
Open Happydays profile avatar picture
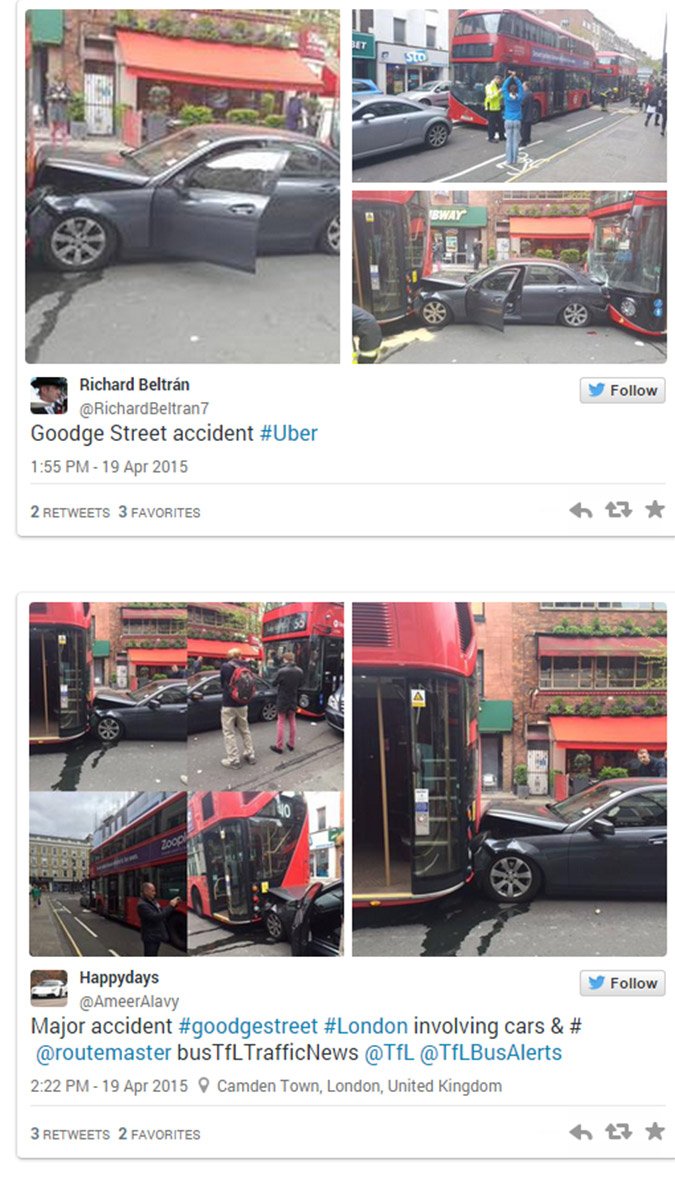49,988
